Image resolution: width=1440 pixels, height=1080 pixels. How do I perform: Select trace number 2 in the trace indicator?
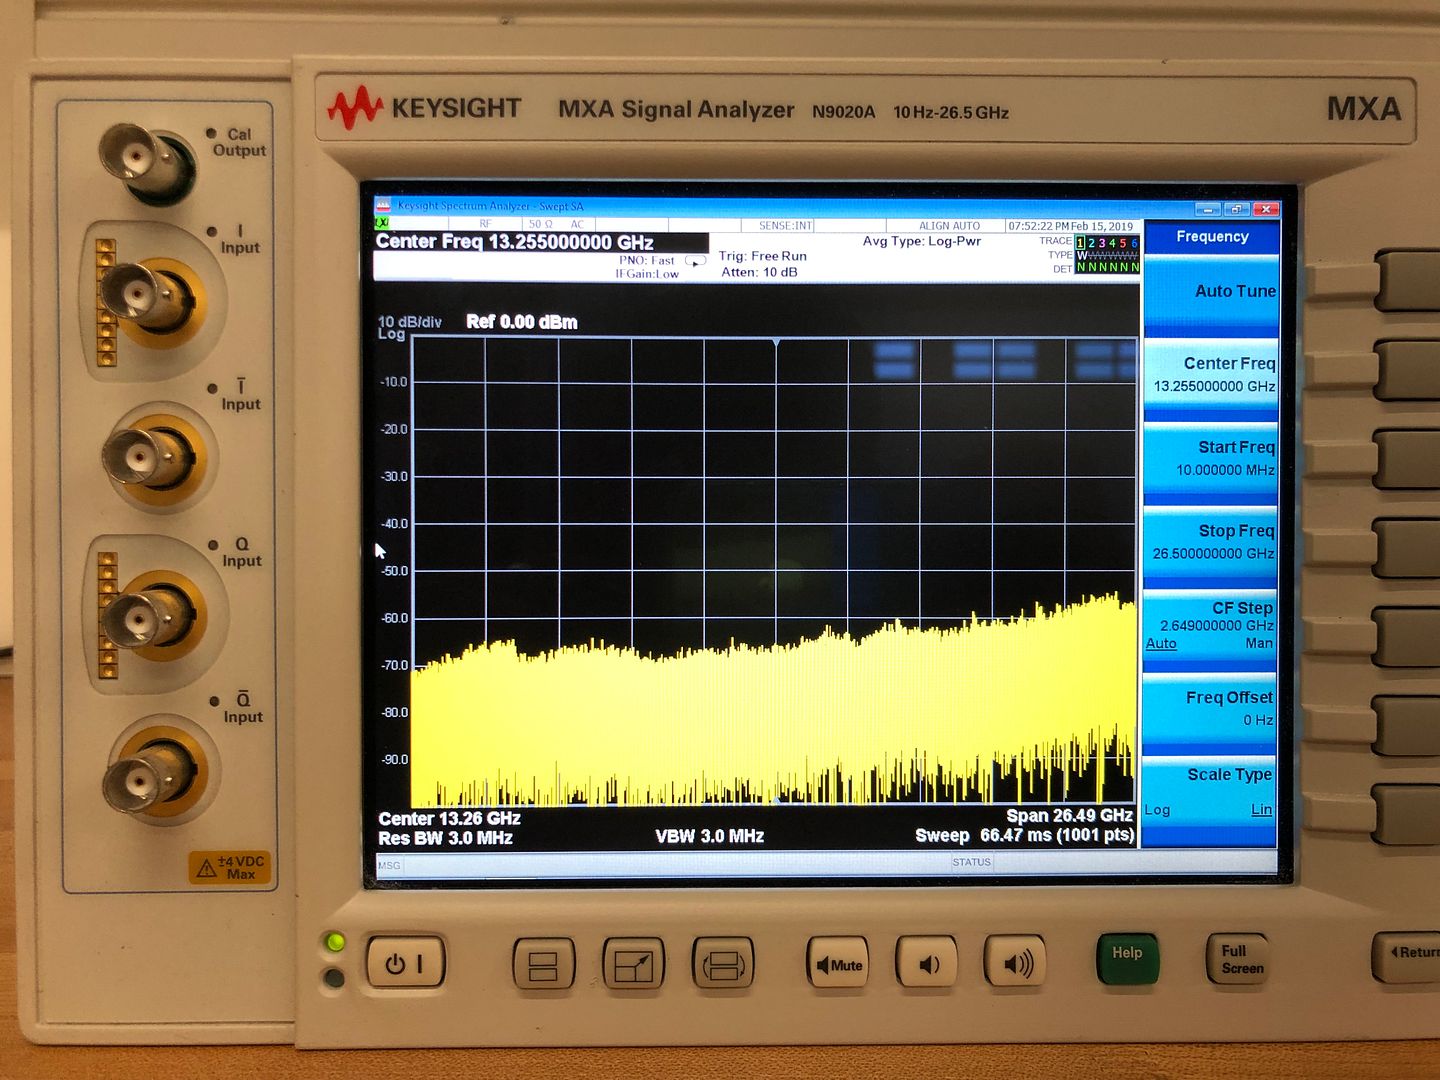(1091, 242)
